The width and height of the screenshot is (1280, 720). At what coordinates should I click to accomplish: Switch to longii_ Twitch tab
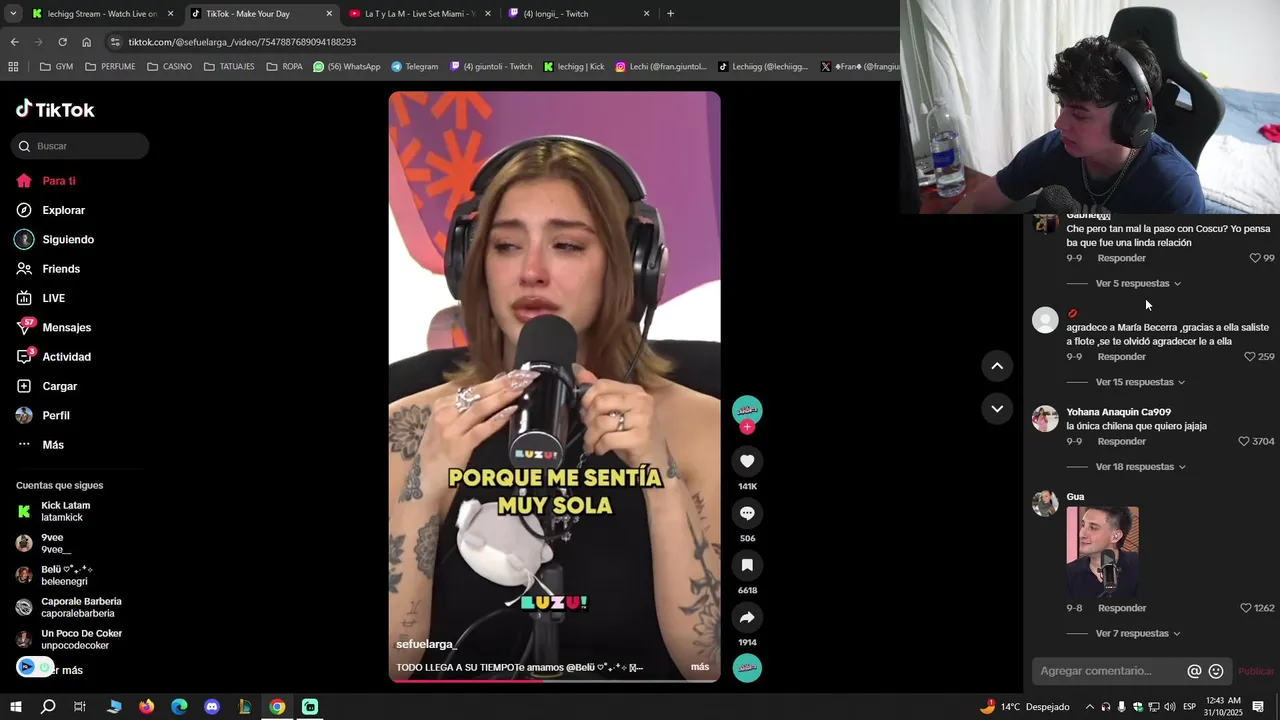[578, 14]
